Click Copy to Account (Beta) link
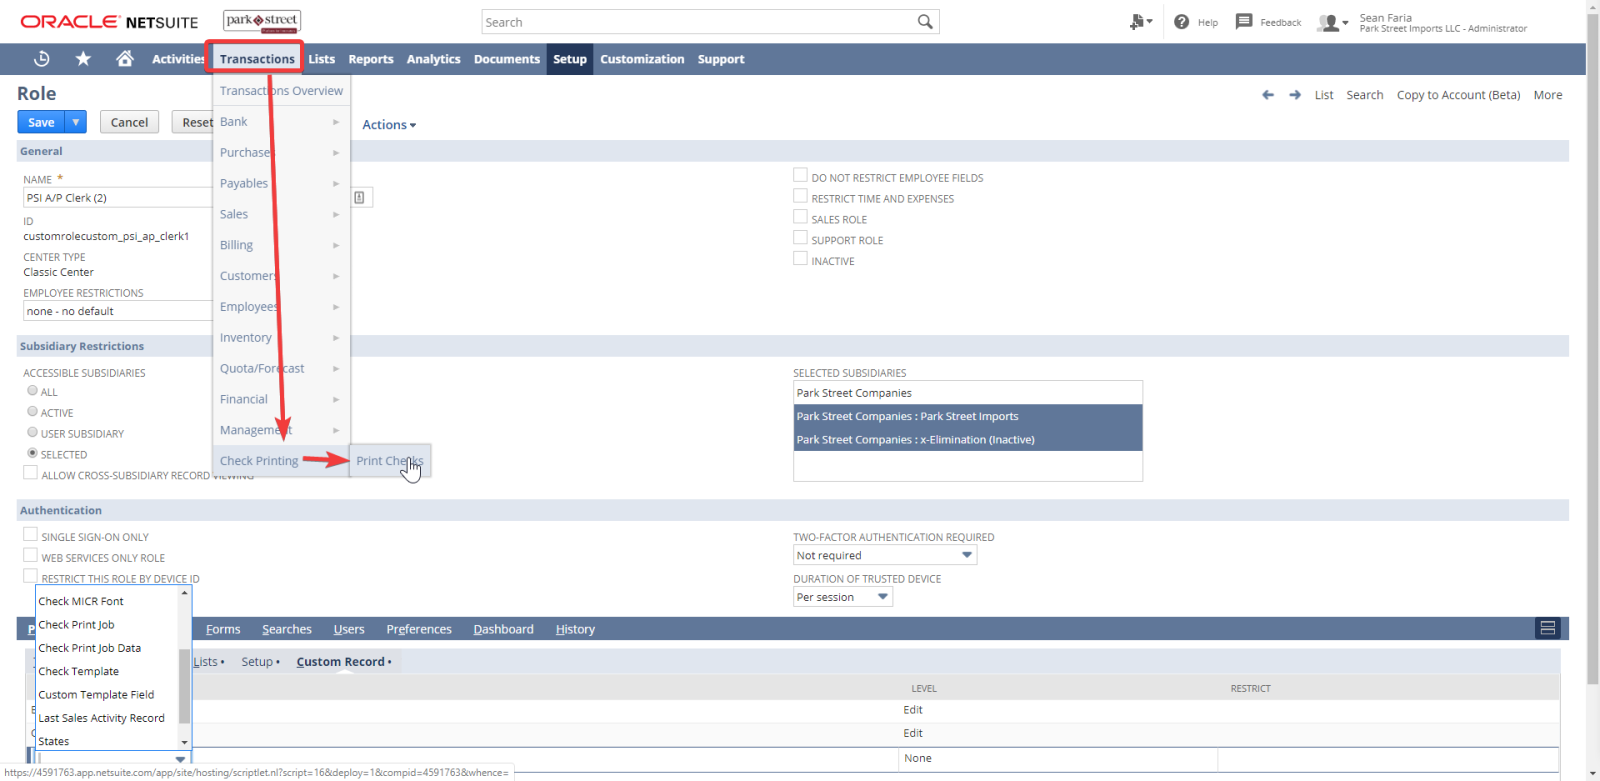The image size is (1600, 781). click(x=1458, y=95)
